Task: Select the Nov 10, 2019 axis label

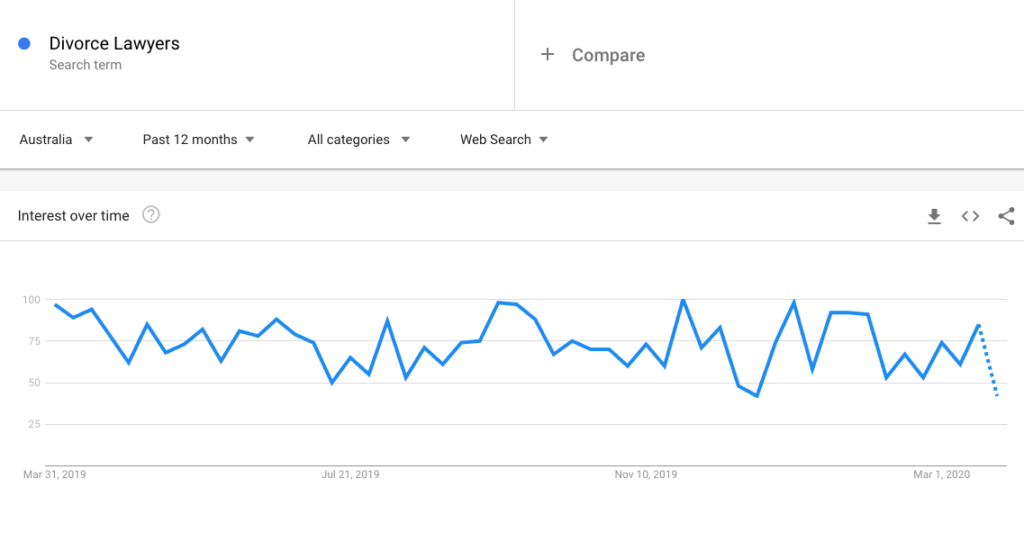Action: click(645, 475)
